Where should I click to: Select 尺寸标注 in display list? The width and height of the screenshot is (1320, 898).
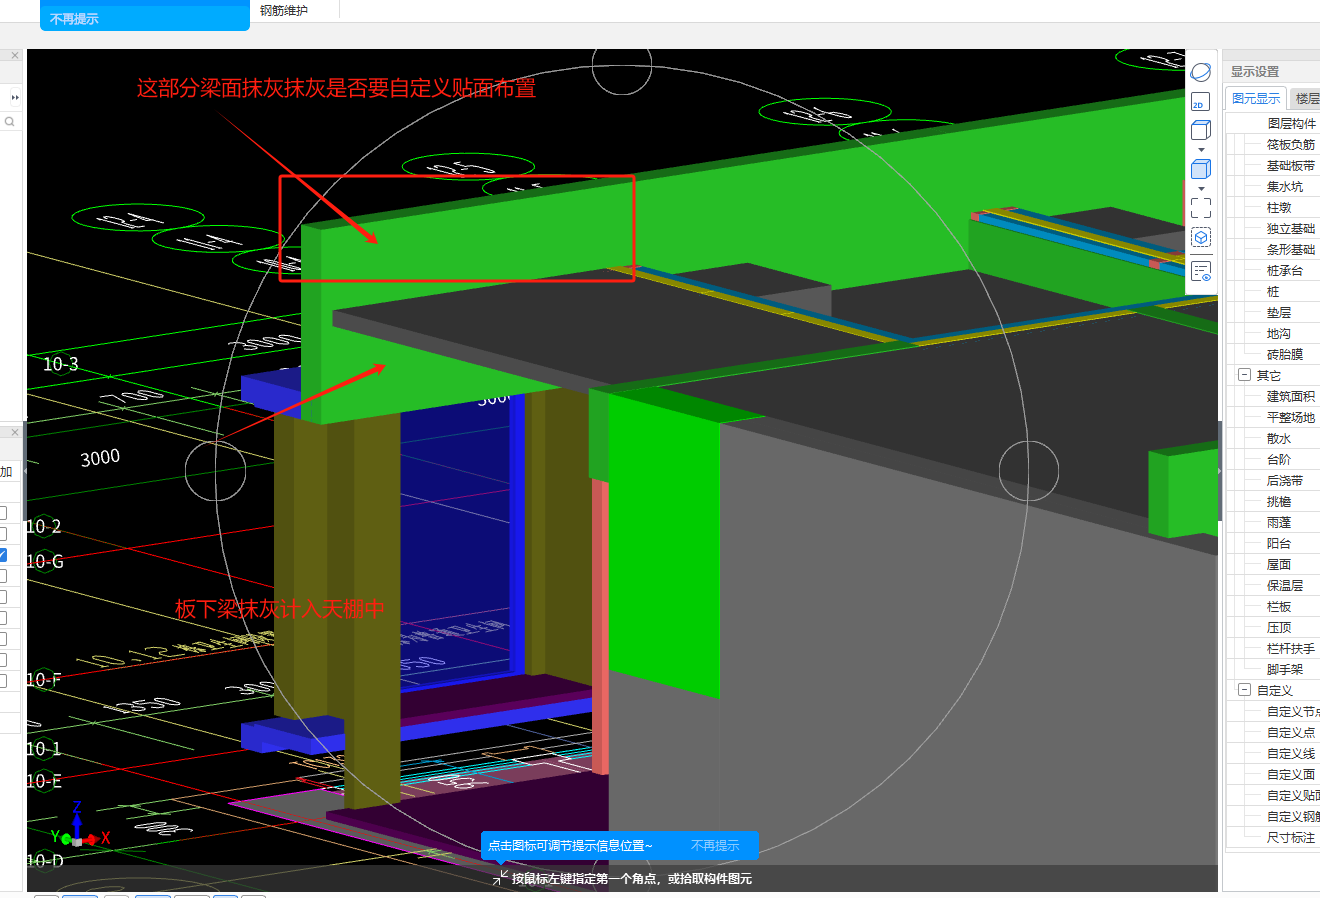(x=1291, y=837)
